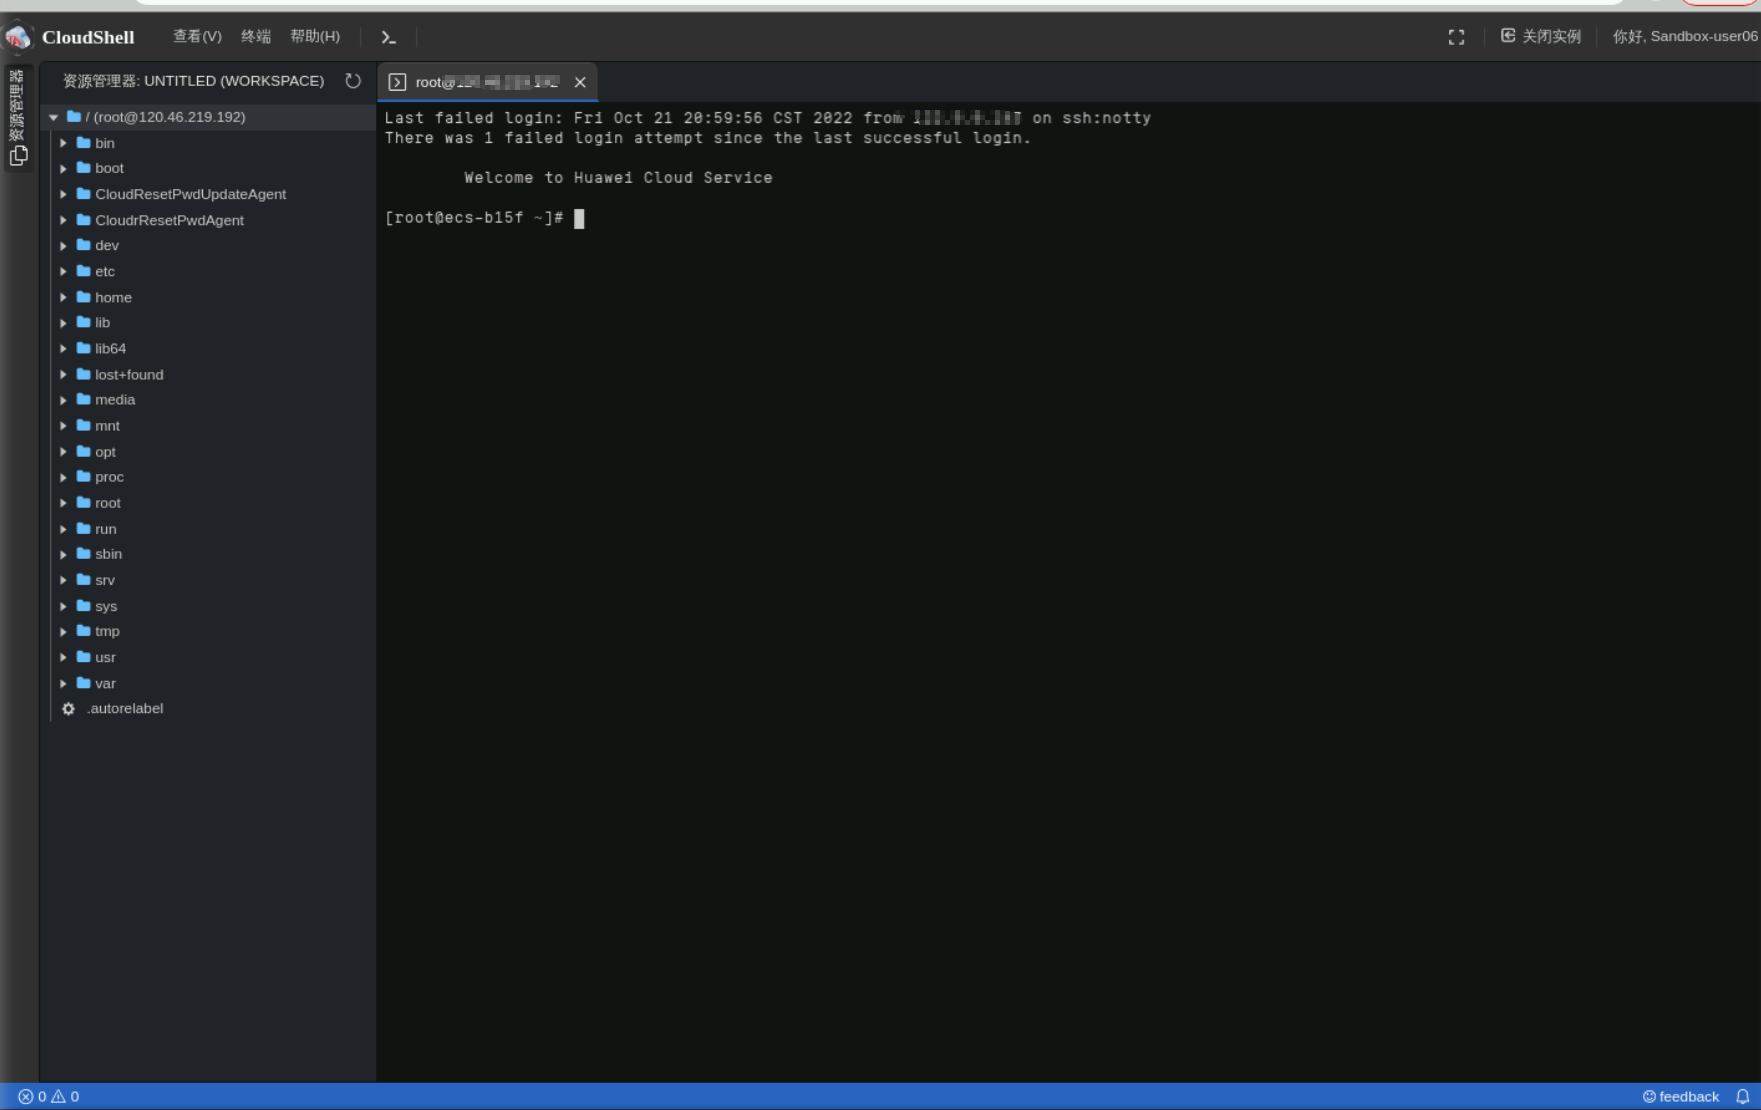The height and width of the screenshot is (1110, 1761).
Task: Select the CloudrResetPwdAgent folder name
Action: point(169,220)
